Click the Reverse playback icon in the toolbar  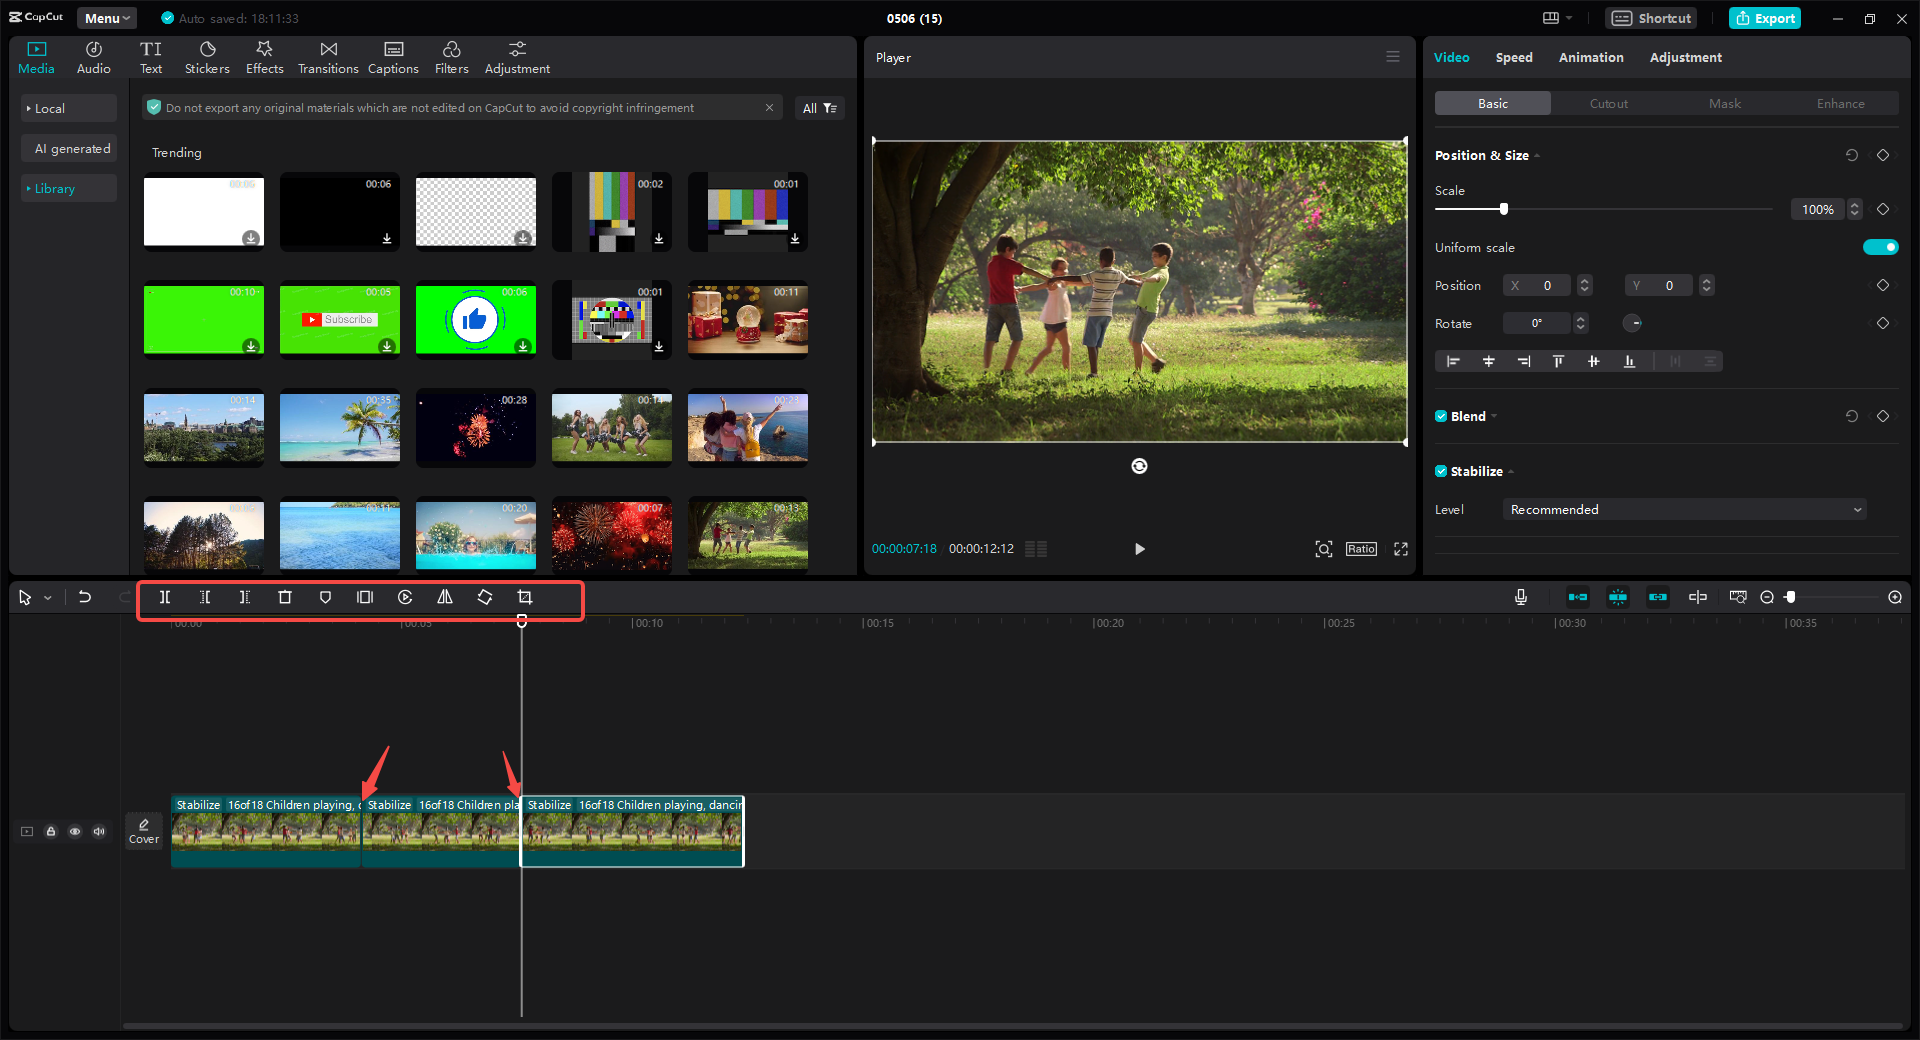tap(405, 597)
